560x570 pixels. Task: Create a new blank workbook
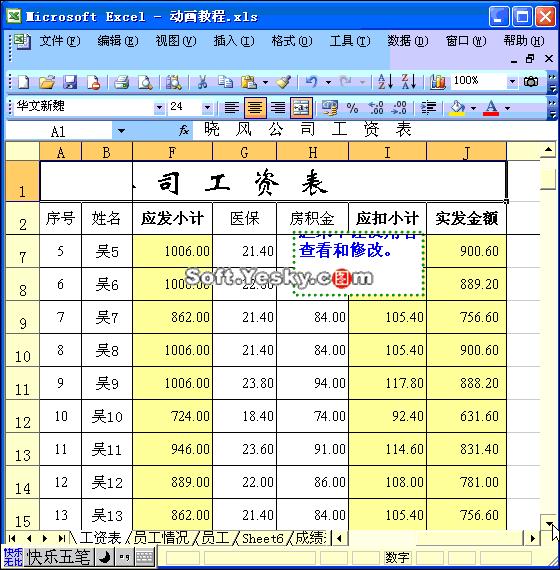(23, 82)
